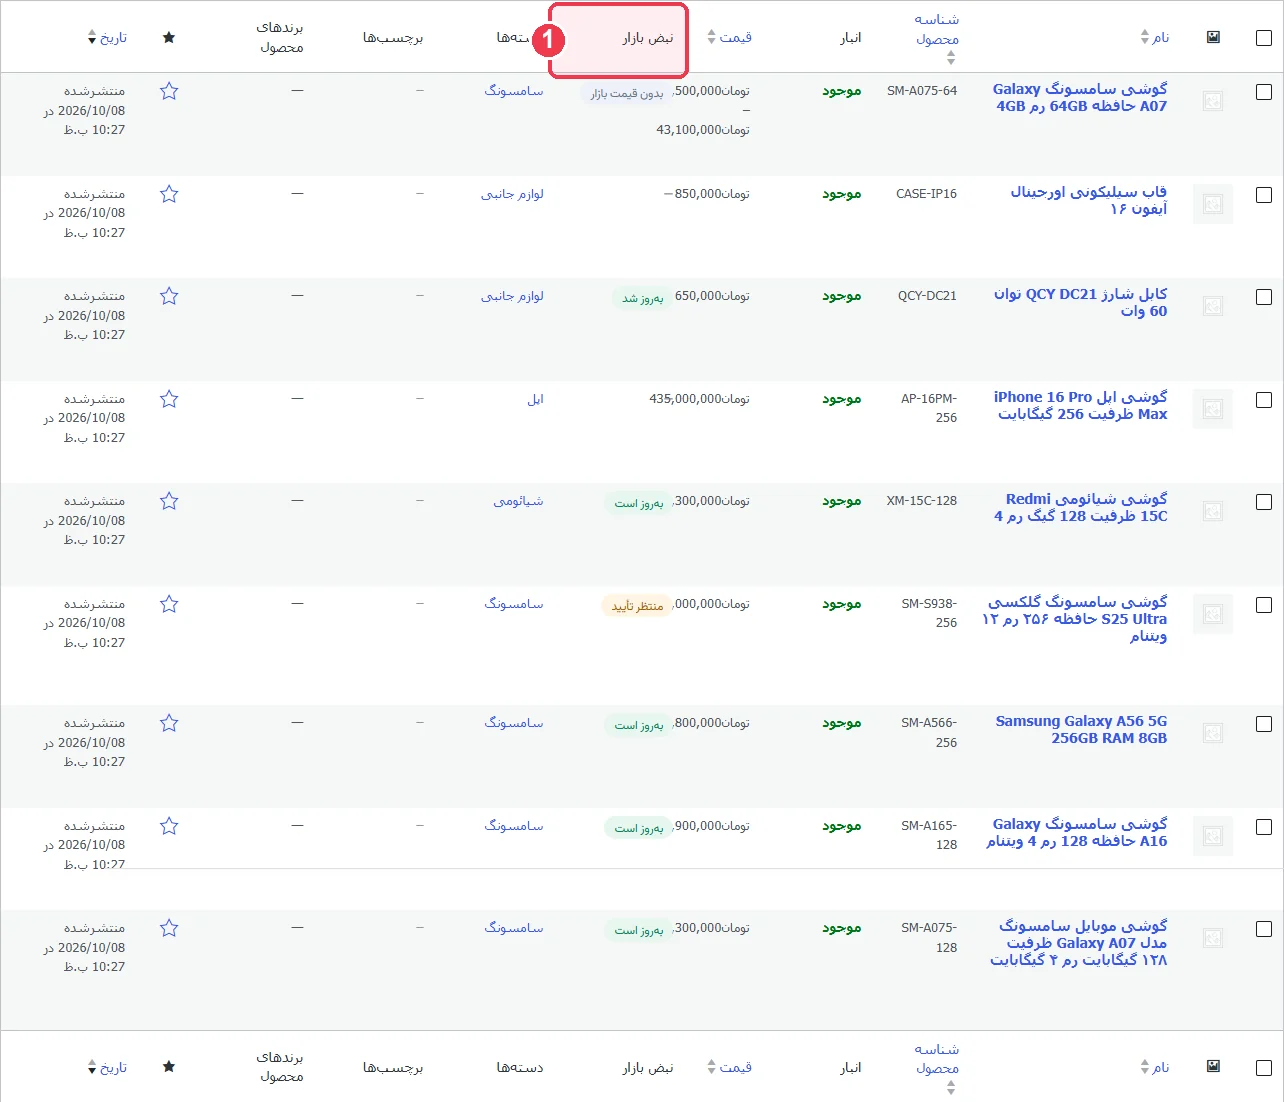Screen dimensions: 1284x1102
Task: Sort by SKU (شناسه محصول) in the table header
Action: click(x=937, y=38)
